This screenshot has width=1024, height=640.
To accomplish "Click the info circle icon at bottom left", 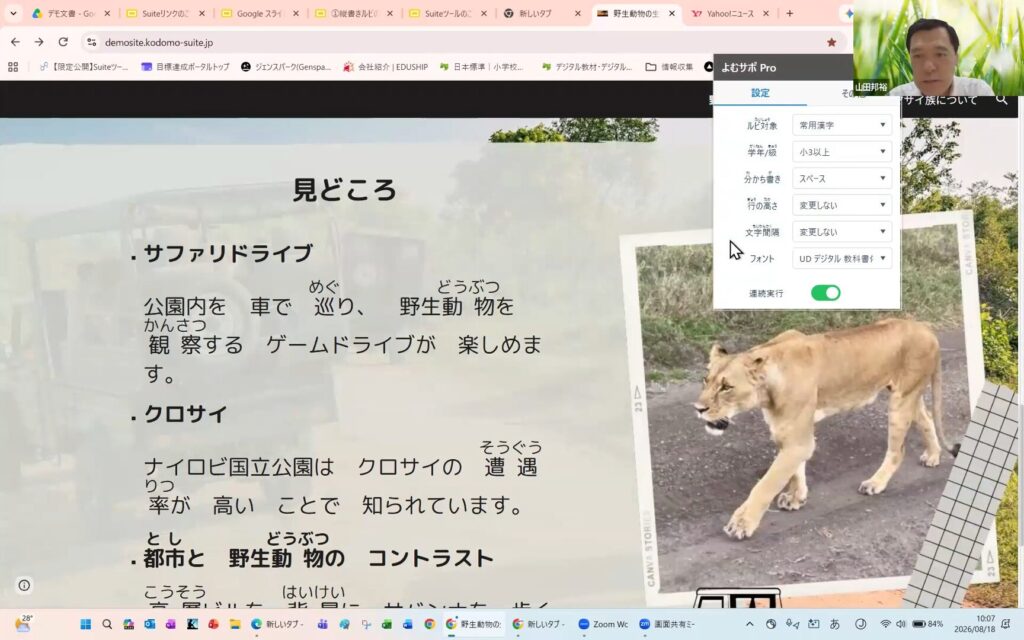I will 24,585.
